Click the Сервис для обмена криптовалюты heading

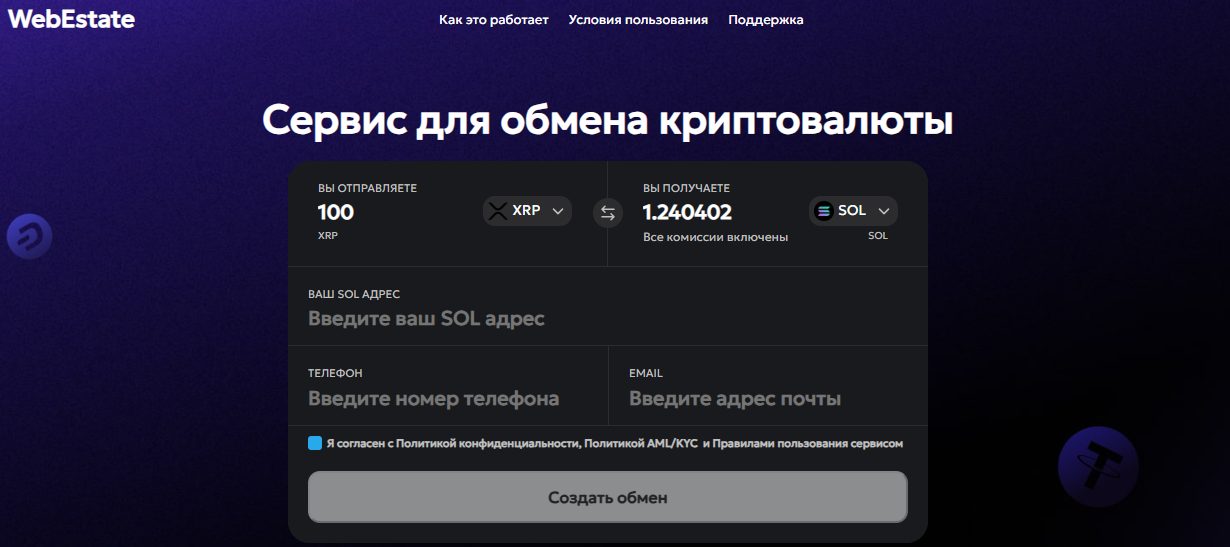(608, 120)
